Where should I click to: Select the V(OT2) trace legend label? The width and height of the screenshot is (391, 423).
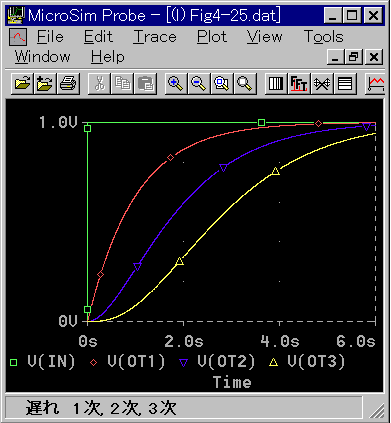coord(226,362)
